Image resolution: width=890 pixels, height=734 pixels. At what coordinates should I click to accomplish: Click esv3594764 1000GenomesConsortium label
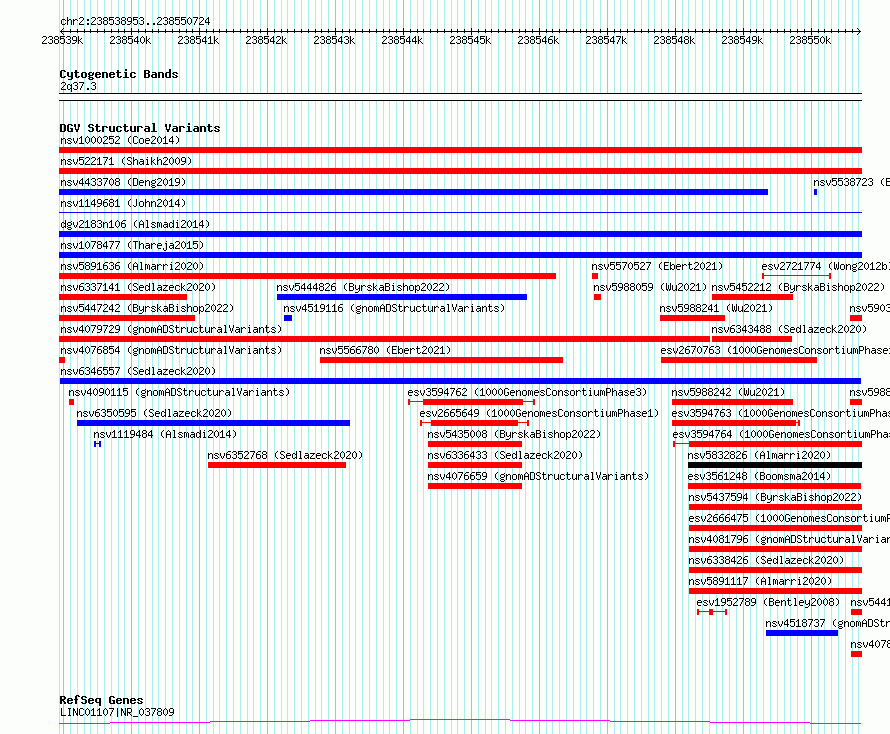781,434
